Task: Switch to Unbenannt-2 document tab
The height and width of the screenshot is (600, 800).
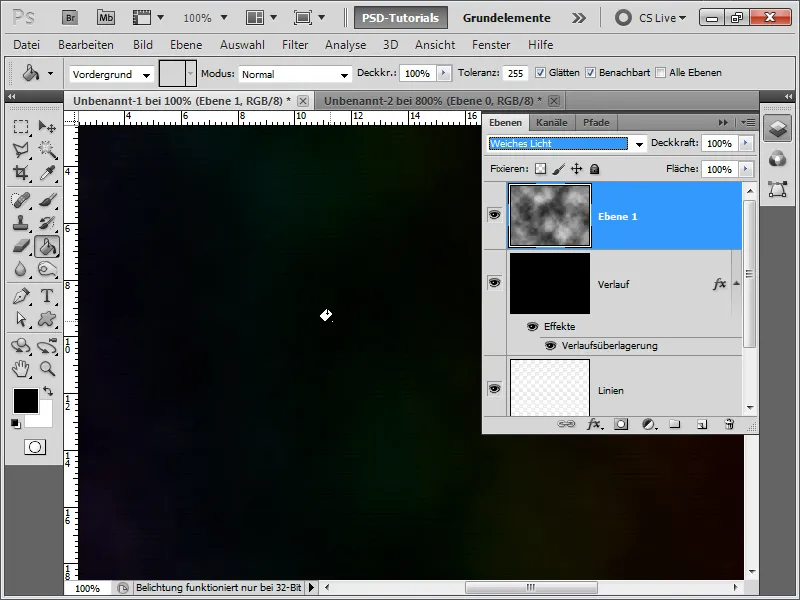Action: [x=433, y=101]
